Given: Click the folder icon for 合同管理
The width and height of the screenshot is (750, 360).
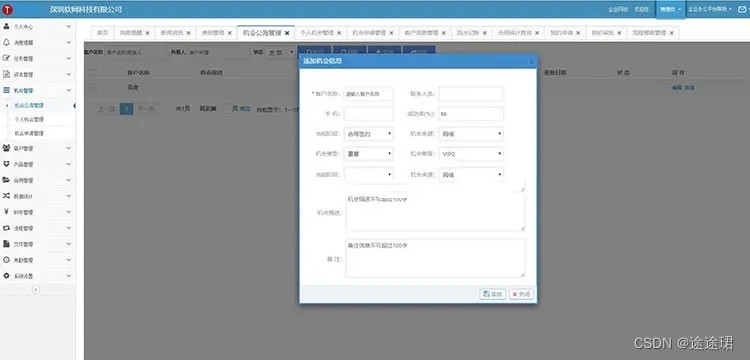Looking at the screenshot, I should pos(6,180).
